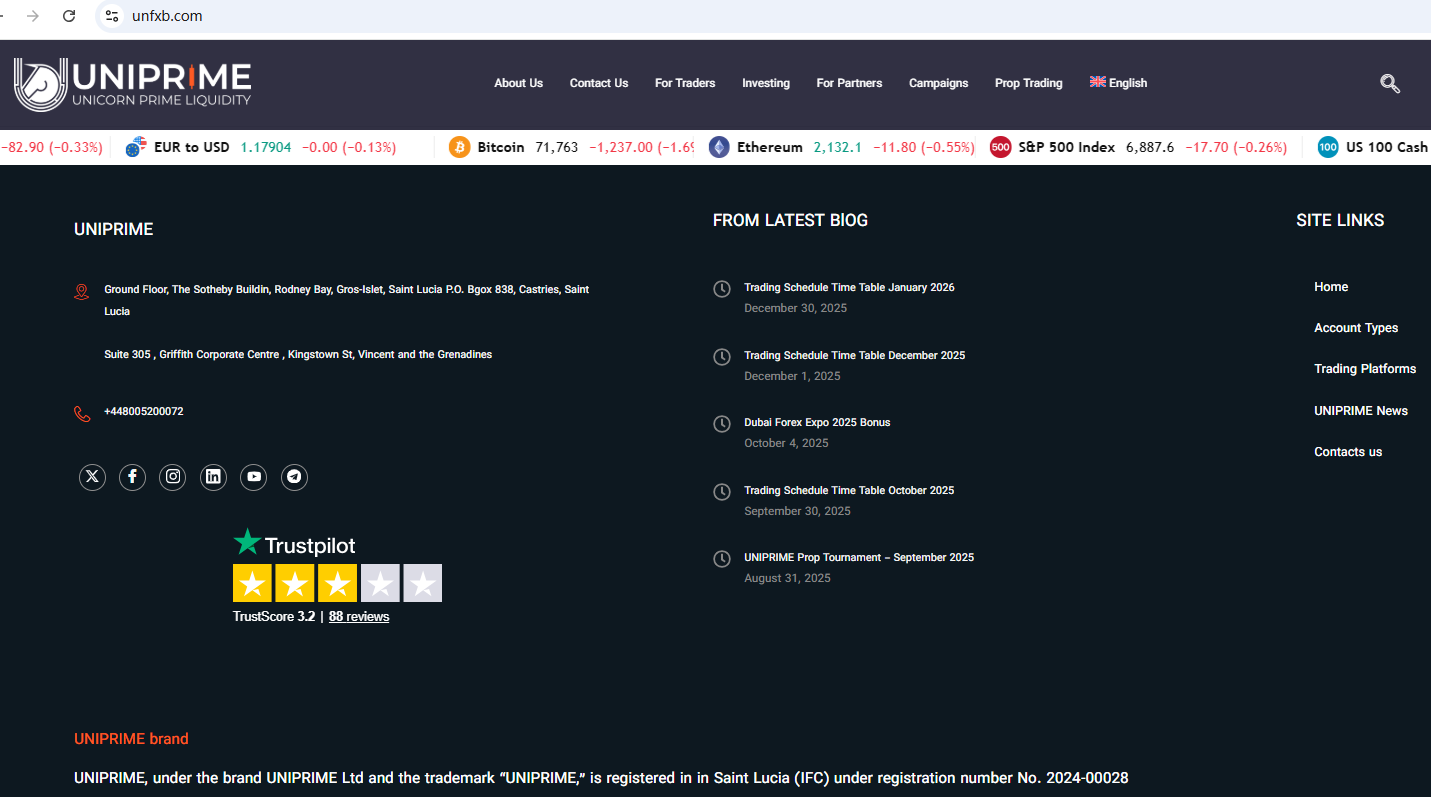Open Trading Schedule Time Table December 2025 post
This screenshot has width=1431, height=797.
pos(855,356)
